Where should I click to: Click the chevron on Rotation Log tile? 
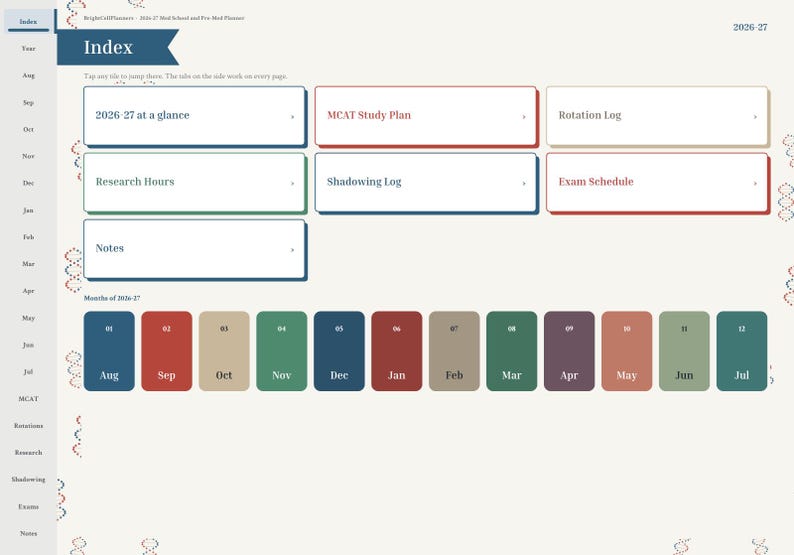[755, 116]
